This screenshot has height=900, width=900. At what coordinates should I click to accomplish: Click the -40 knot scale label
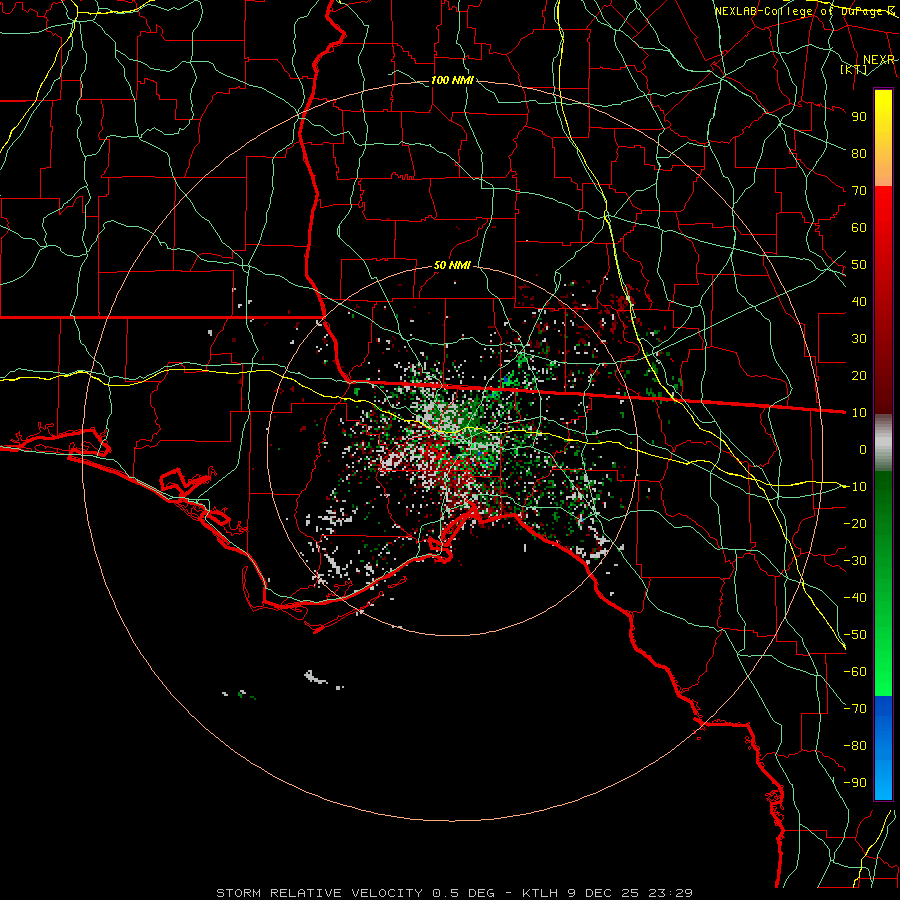point(855,598)
